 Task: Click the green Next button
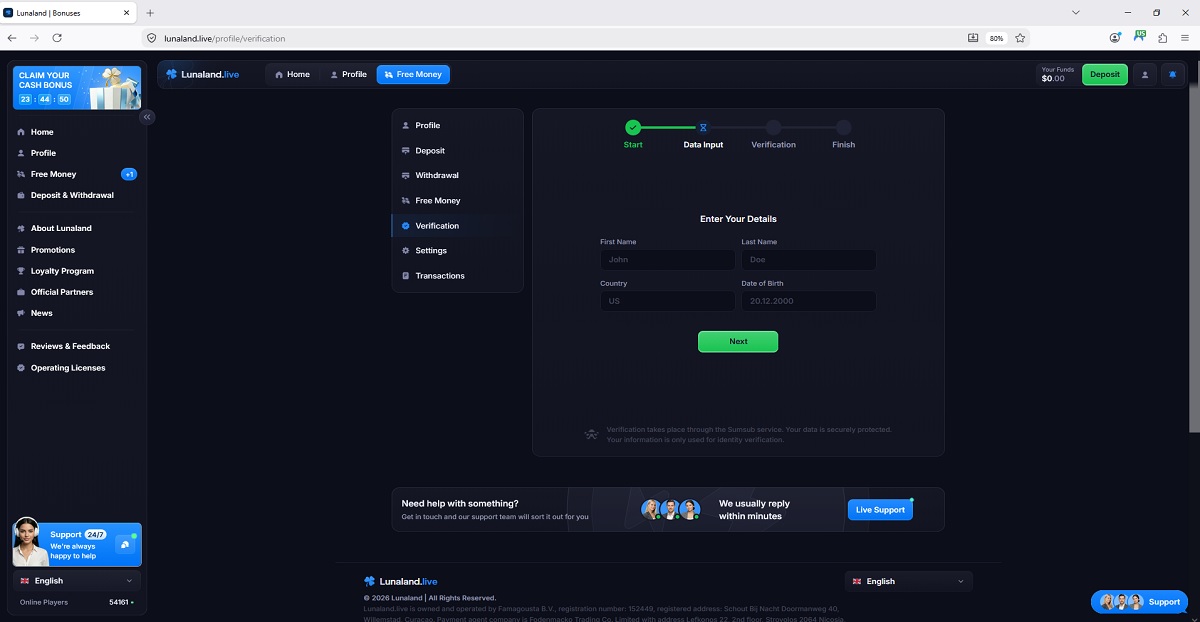[x=738, y=341]
